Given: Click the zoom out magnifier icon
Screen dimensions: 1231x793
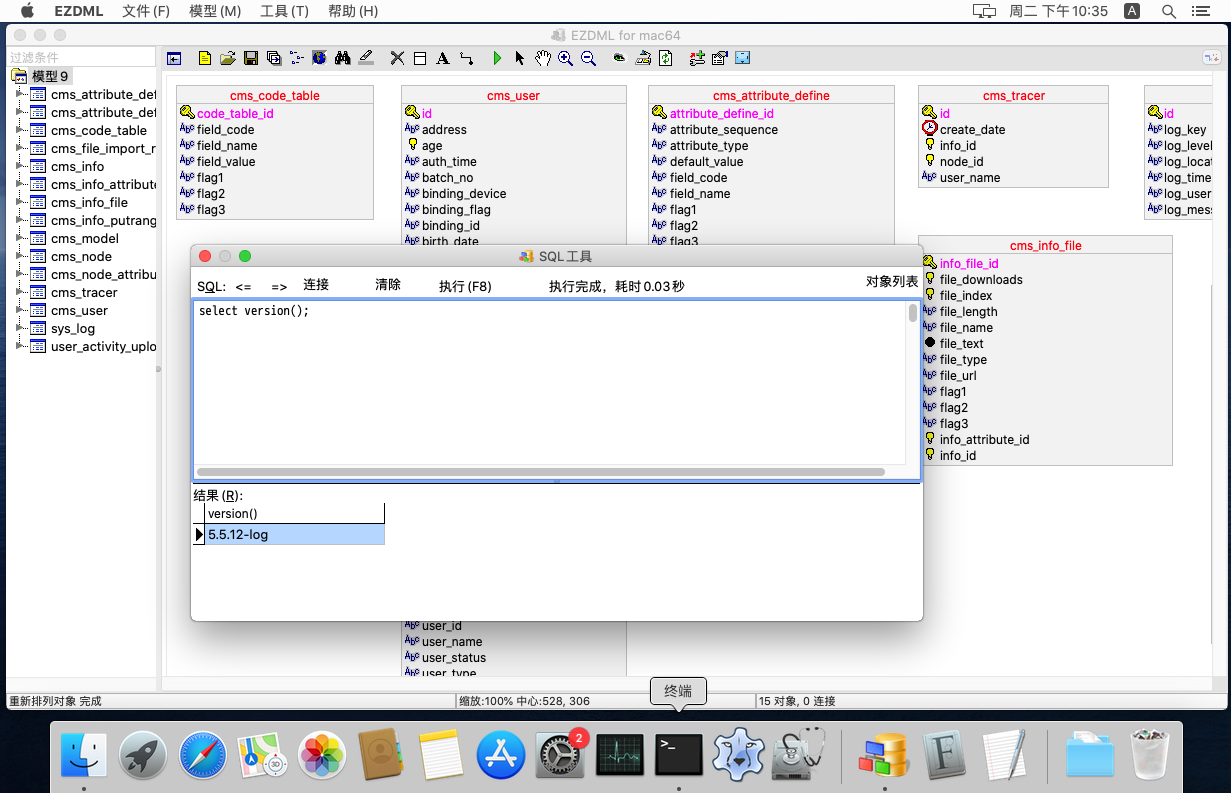Looking at the screenshot, I should coord(589,59).
